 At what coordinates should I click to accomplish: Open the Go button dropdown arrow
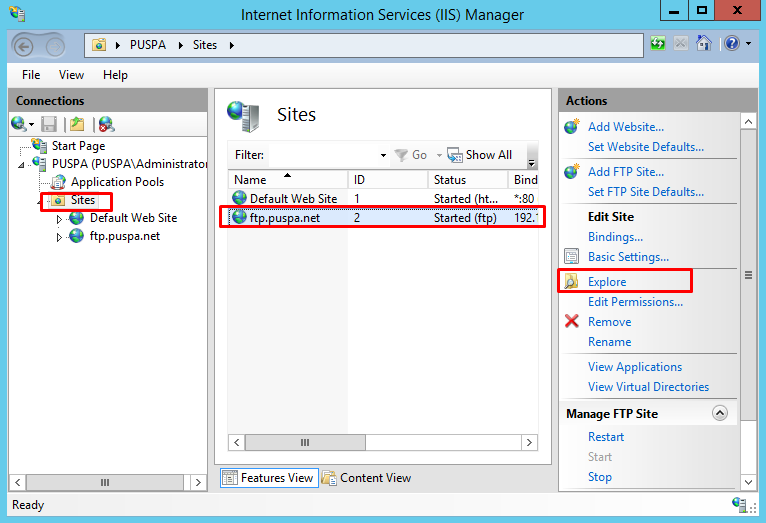(x=439, y=155)
